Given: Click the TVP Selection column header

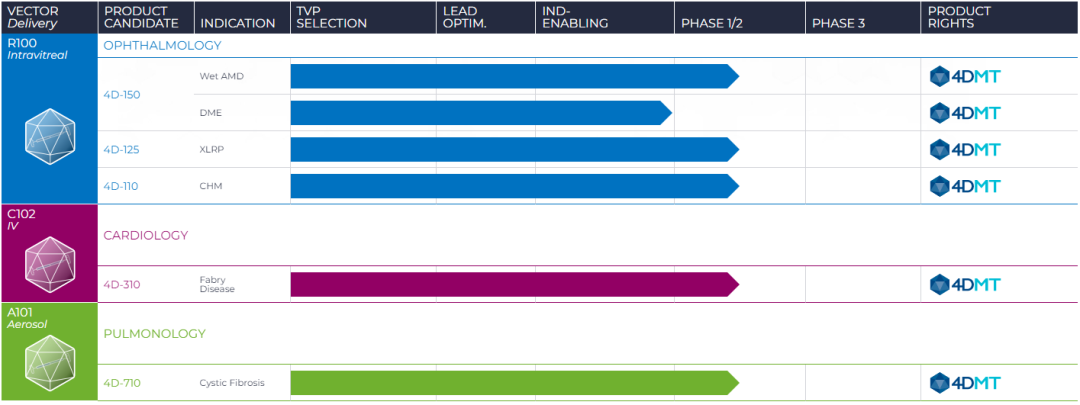Looking at the screenshot, I should click(331, 17).
